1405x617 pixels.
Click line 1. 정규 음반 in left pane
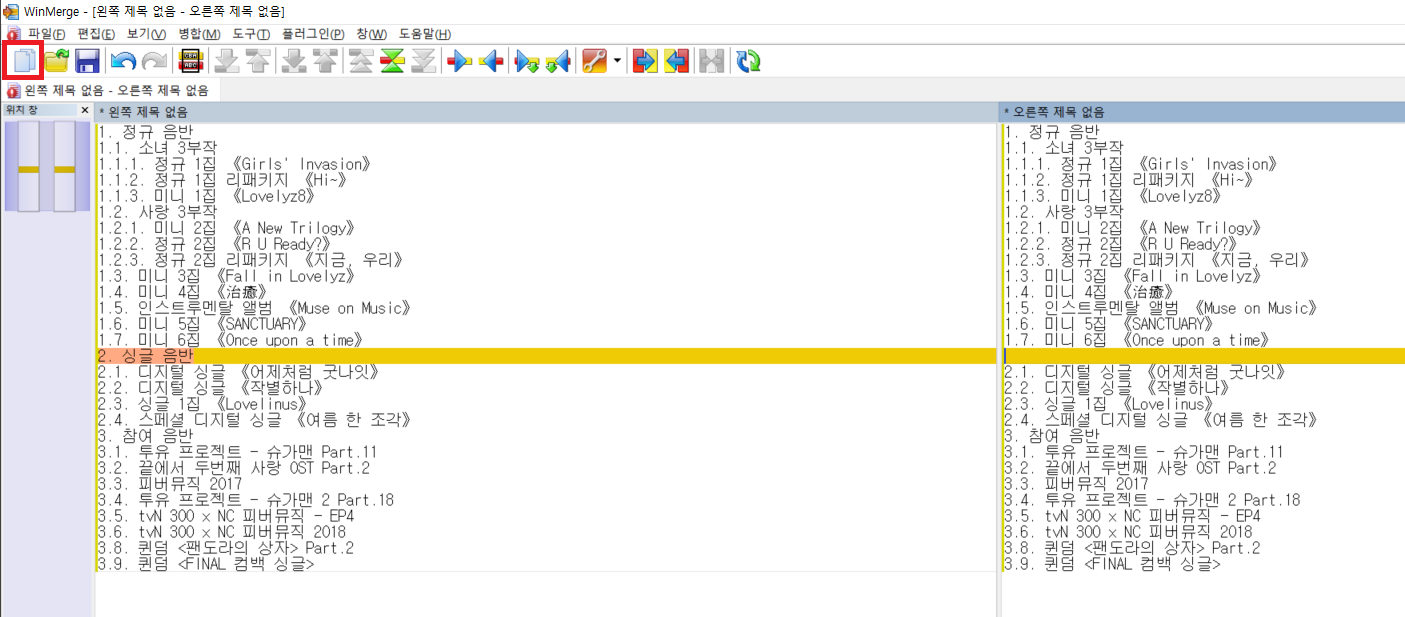click(x=146, y=132)
